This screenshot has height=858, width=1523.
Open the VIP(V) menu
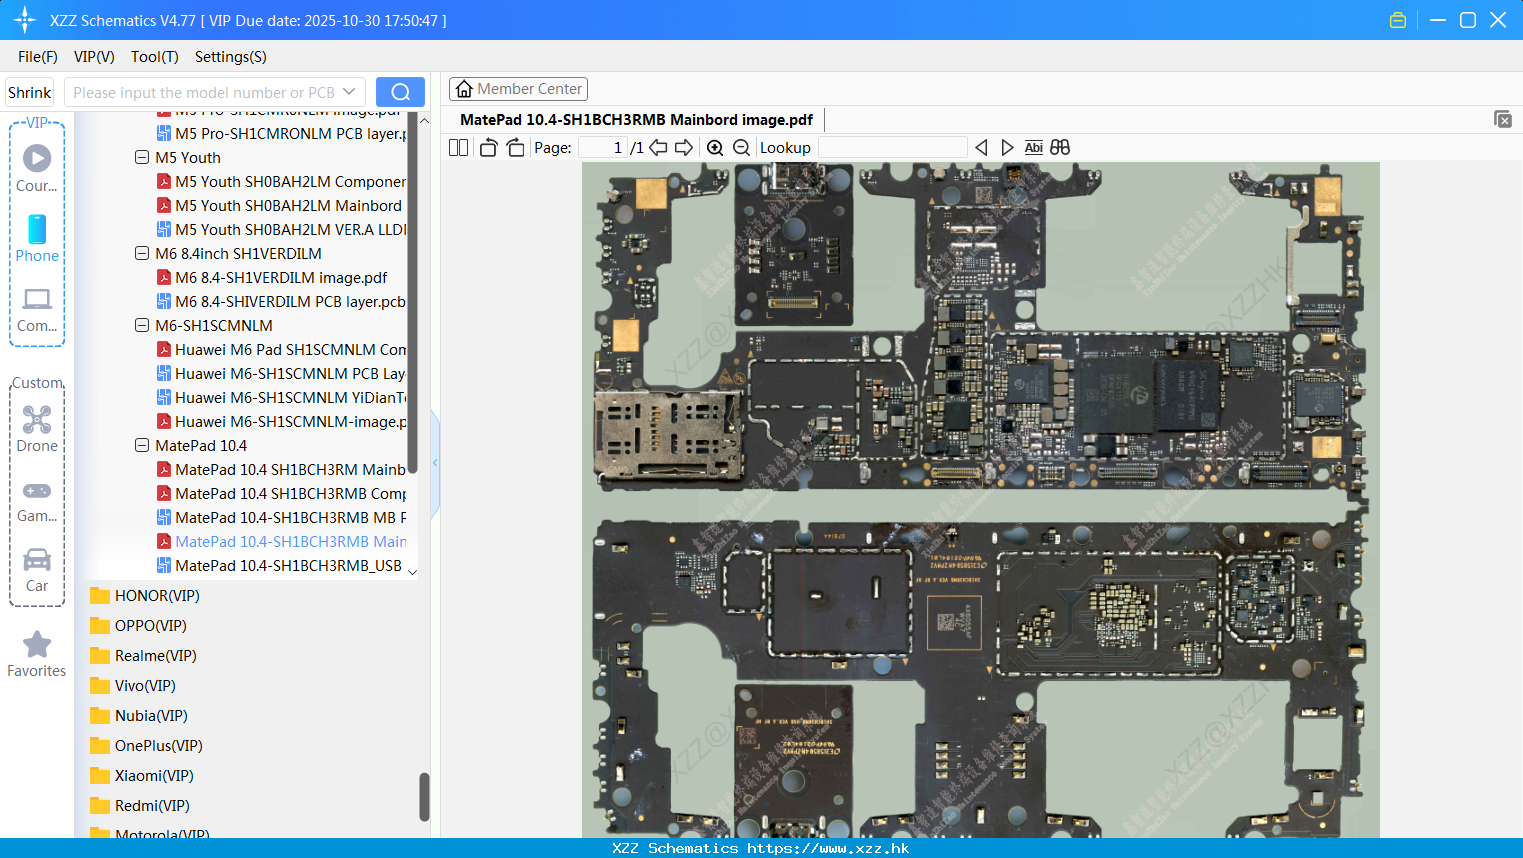(x=94, y=57)
